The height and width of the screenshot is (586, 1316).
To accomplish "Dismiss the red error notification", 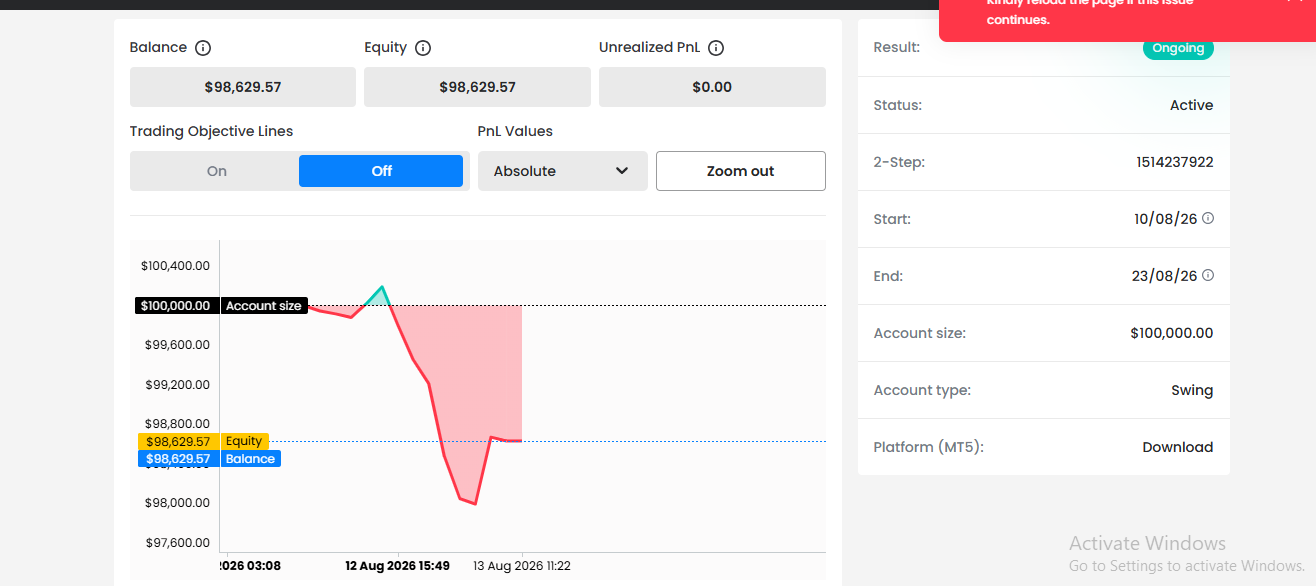I will [x=1293, y=3].
